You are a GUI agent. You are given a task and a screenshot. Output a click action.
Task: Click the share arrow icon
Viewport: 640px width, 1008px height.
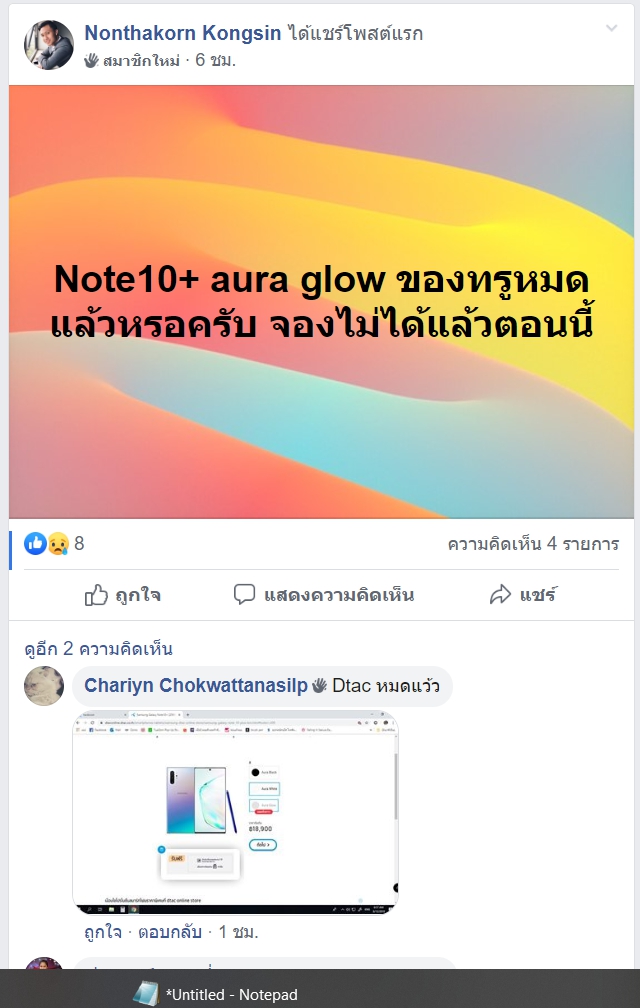point(500,595)
